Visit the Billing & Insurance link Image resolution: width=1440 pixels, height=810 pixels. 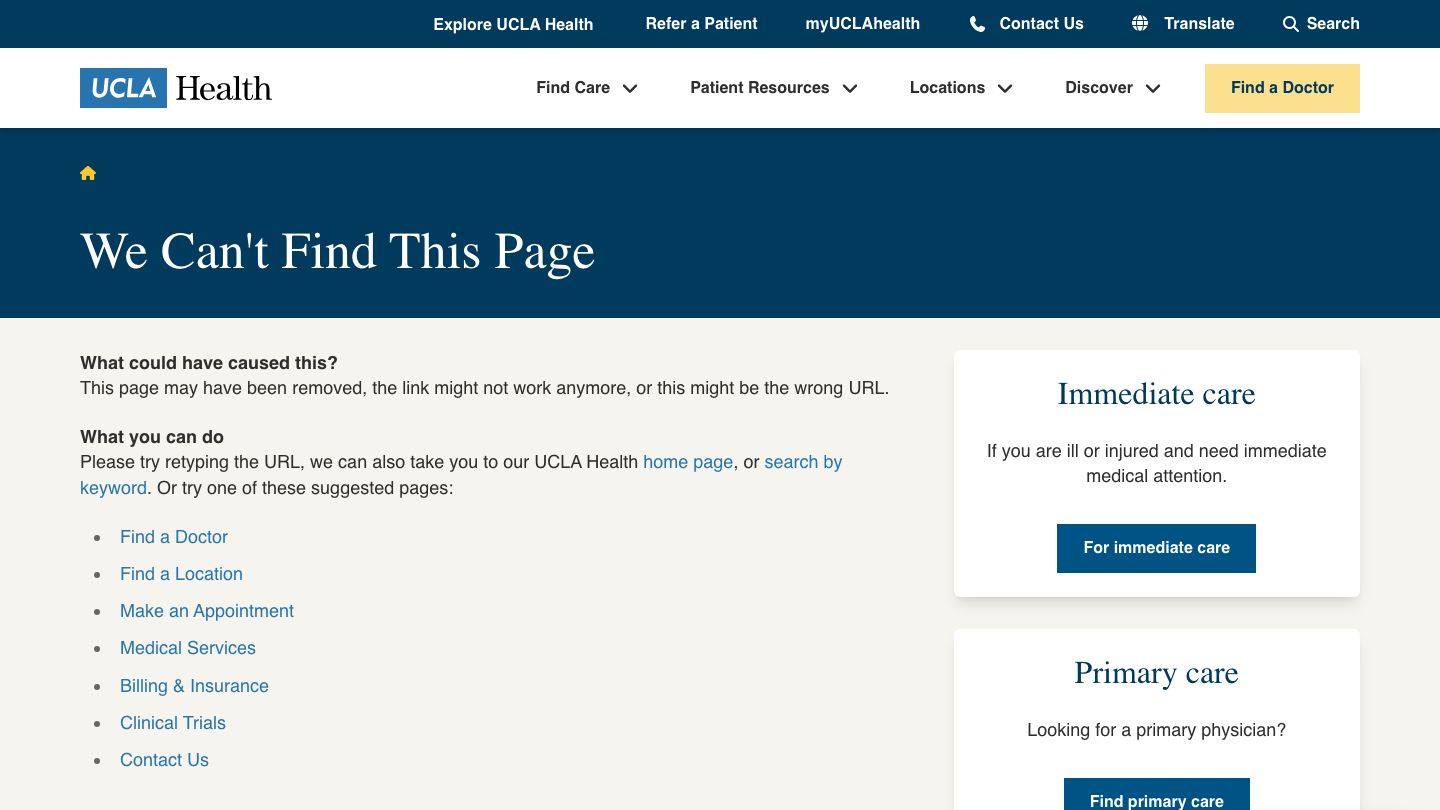tap(194, 686)
